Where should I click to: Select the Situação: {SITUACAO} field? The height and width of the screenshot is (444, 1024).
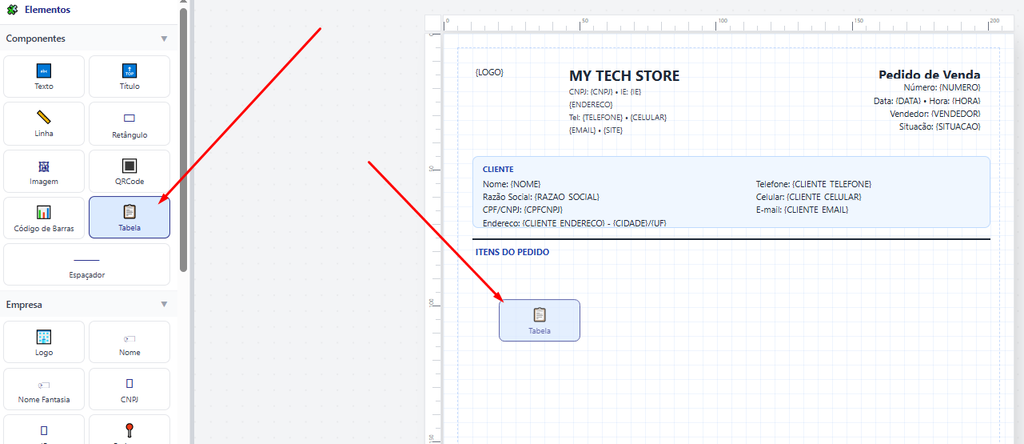click(x=939, y=127)
